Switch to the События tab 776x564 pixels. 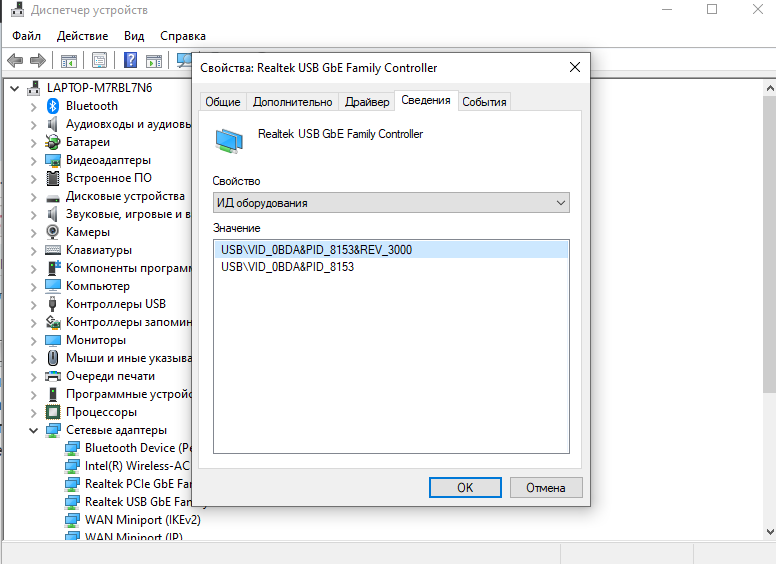point(484,102)
